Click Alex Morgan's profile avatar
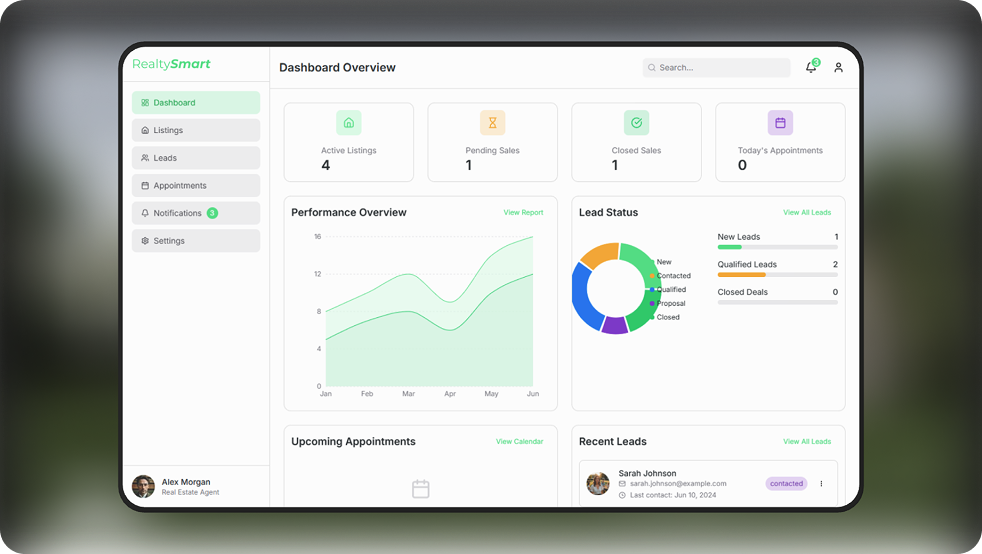Image resolution: width=982 pixels, height=554 pixels. [x=143, y=487]
